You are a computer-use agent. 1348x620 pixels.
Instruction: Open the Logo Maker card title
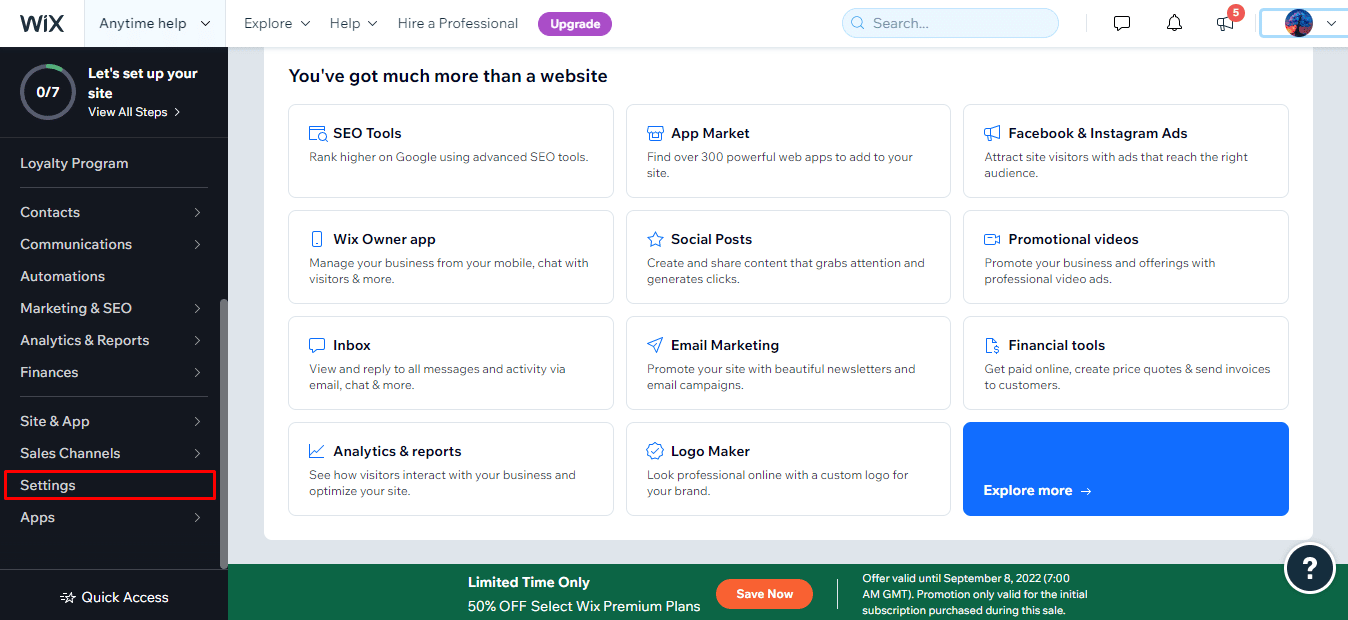[x=711, y=451]
